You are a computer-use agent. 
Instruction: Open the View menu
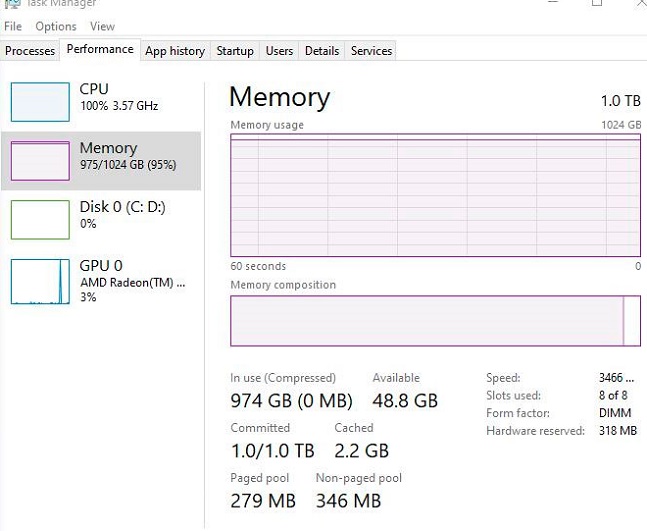(x=102, y=26)
